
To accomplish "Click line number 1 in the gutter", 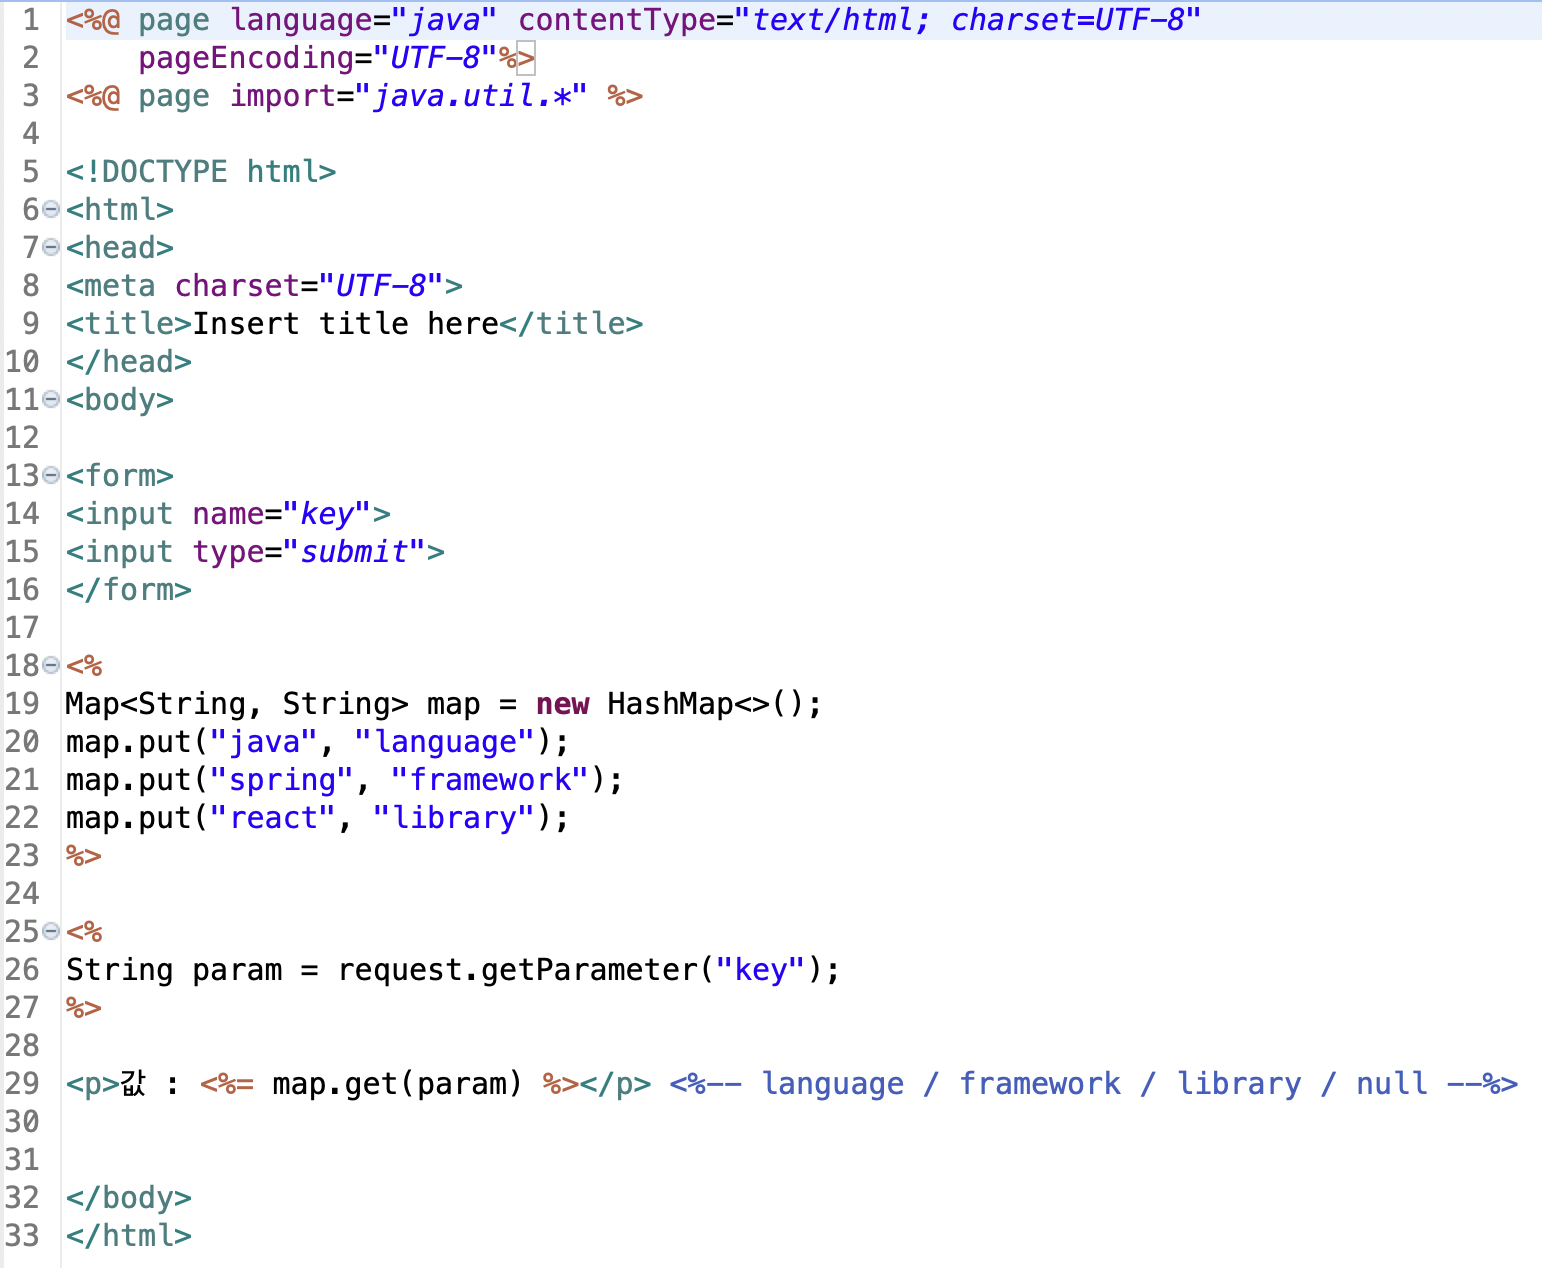I will 30,20.
